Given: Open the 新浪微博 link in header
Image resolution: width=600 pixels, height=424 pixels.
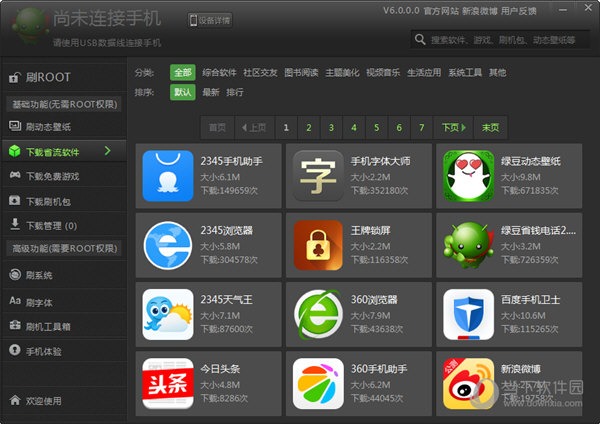Looking at the screenshot, I should (479, 11).
